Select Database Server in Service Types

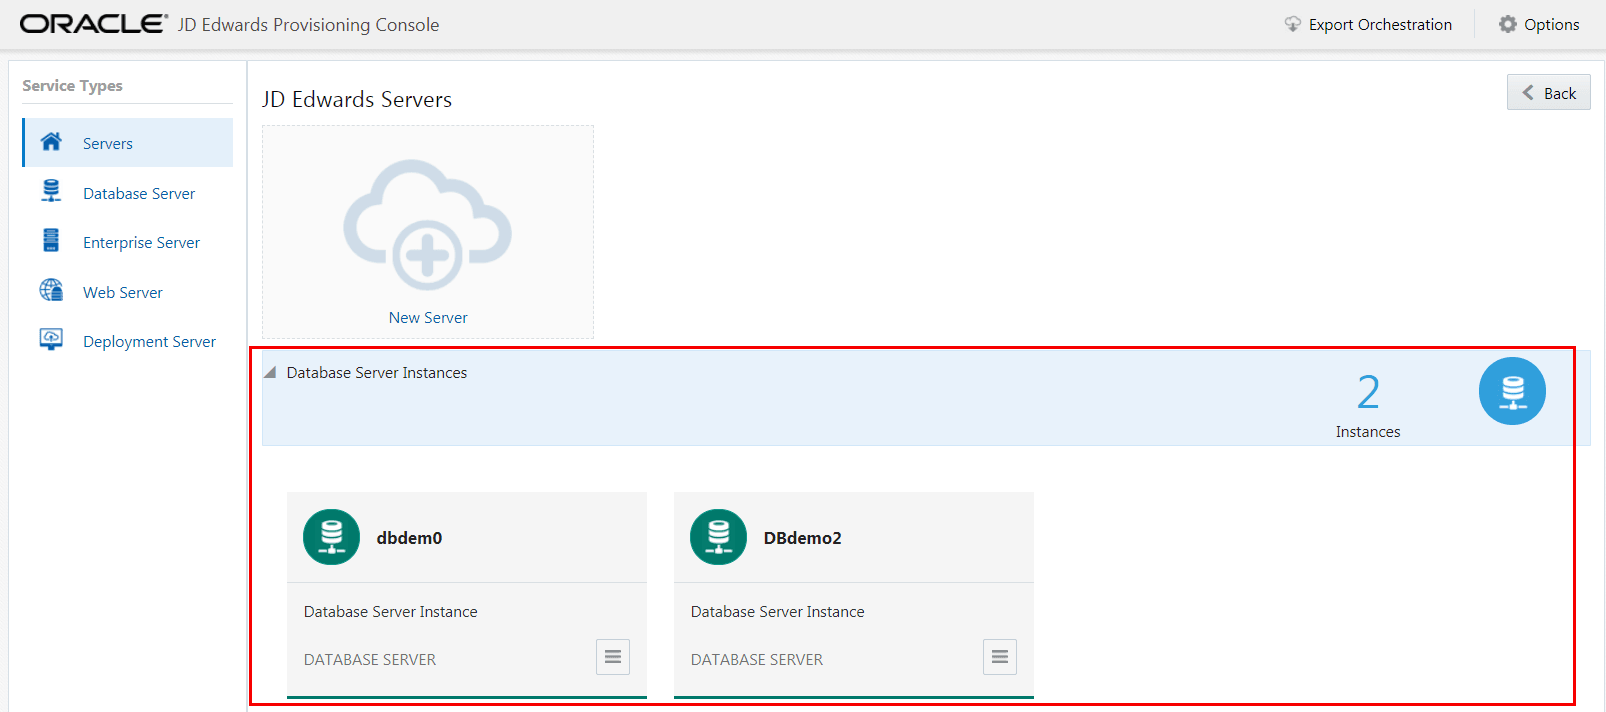pos(128,193)
